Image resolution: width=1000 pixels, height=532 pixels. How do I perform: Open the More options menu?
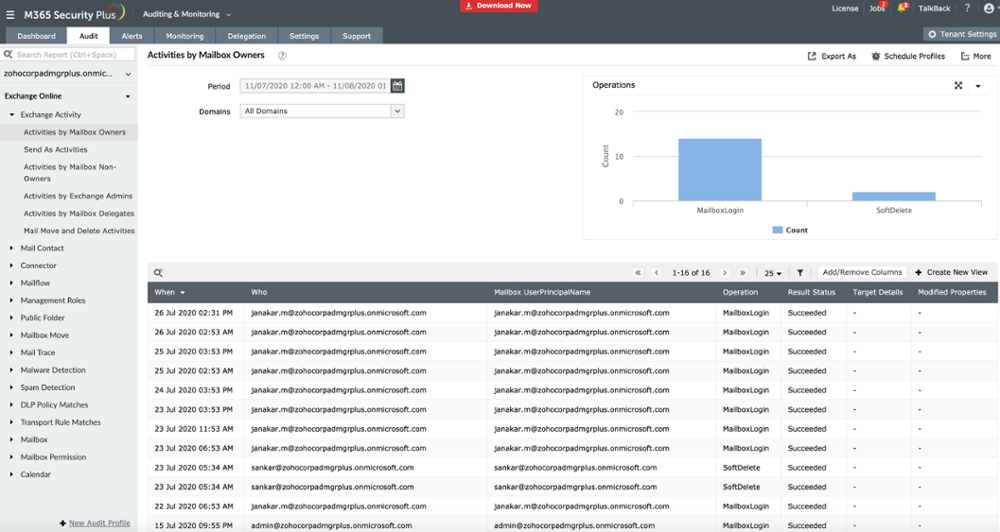pos(976,56)
